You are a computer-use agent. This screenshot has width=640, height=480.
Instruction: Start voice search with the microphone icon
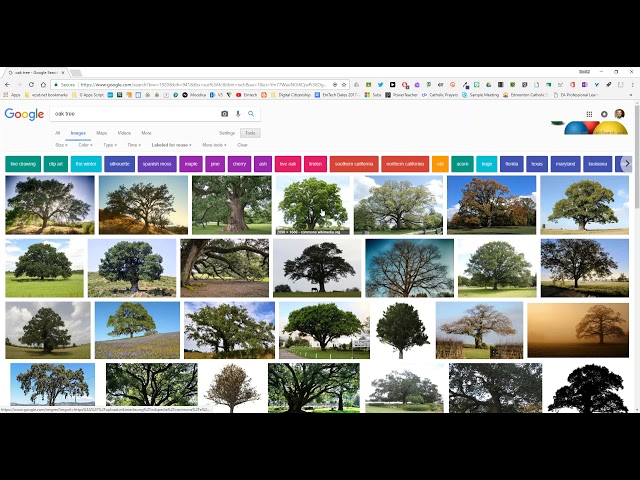point(238,114)
